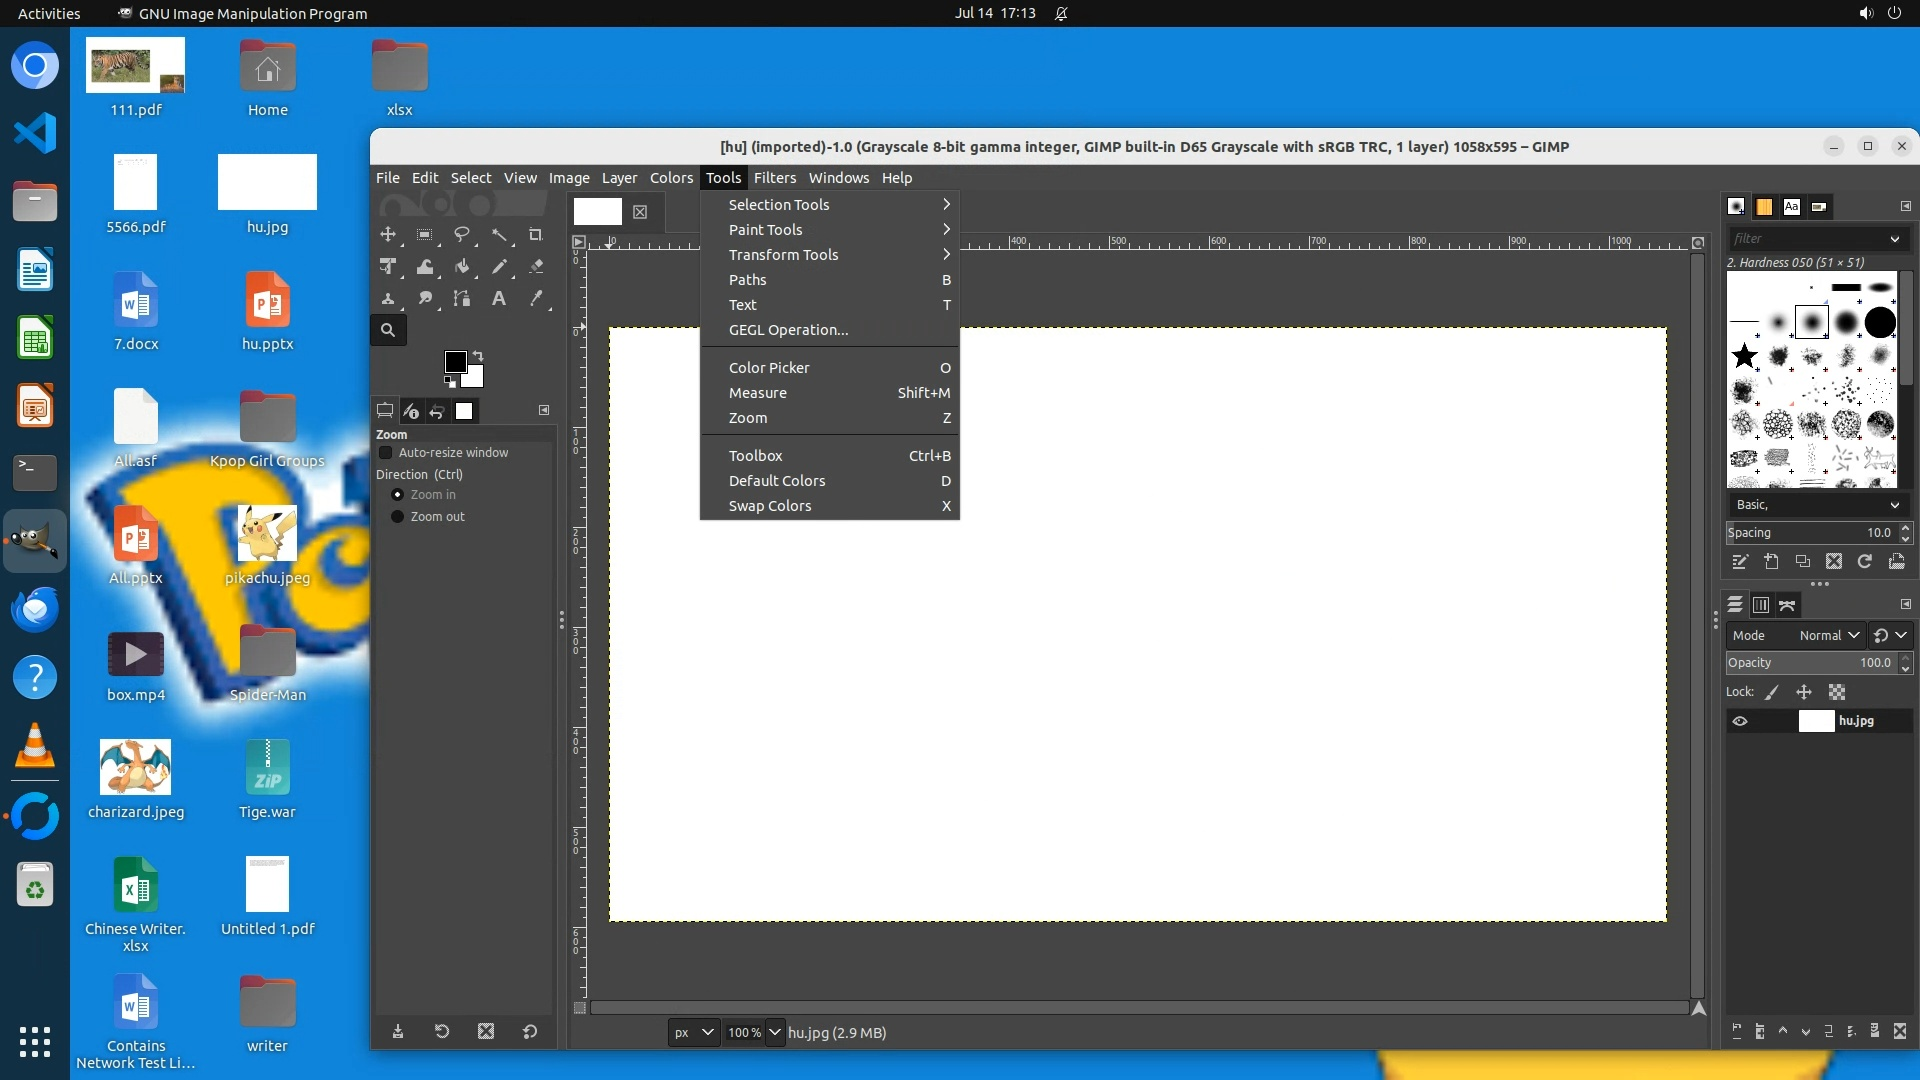Select the Fuzzy Select magic wand tool

click(499, 235)
